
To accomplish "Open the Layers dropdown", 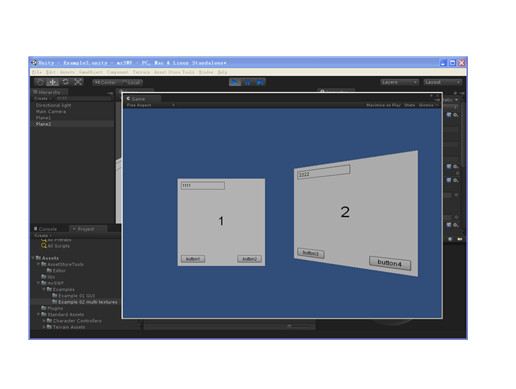I will (x=399, y=82).
